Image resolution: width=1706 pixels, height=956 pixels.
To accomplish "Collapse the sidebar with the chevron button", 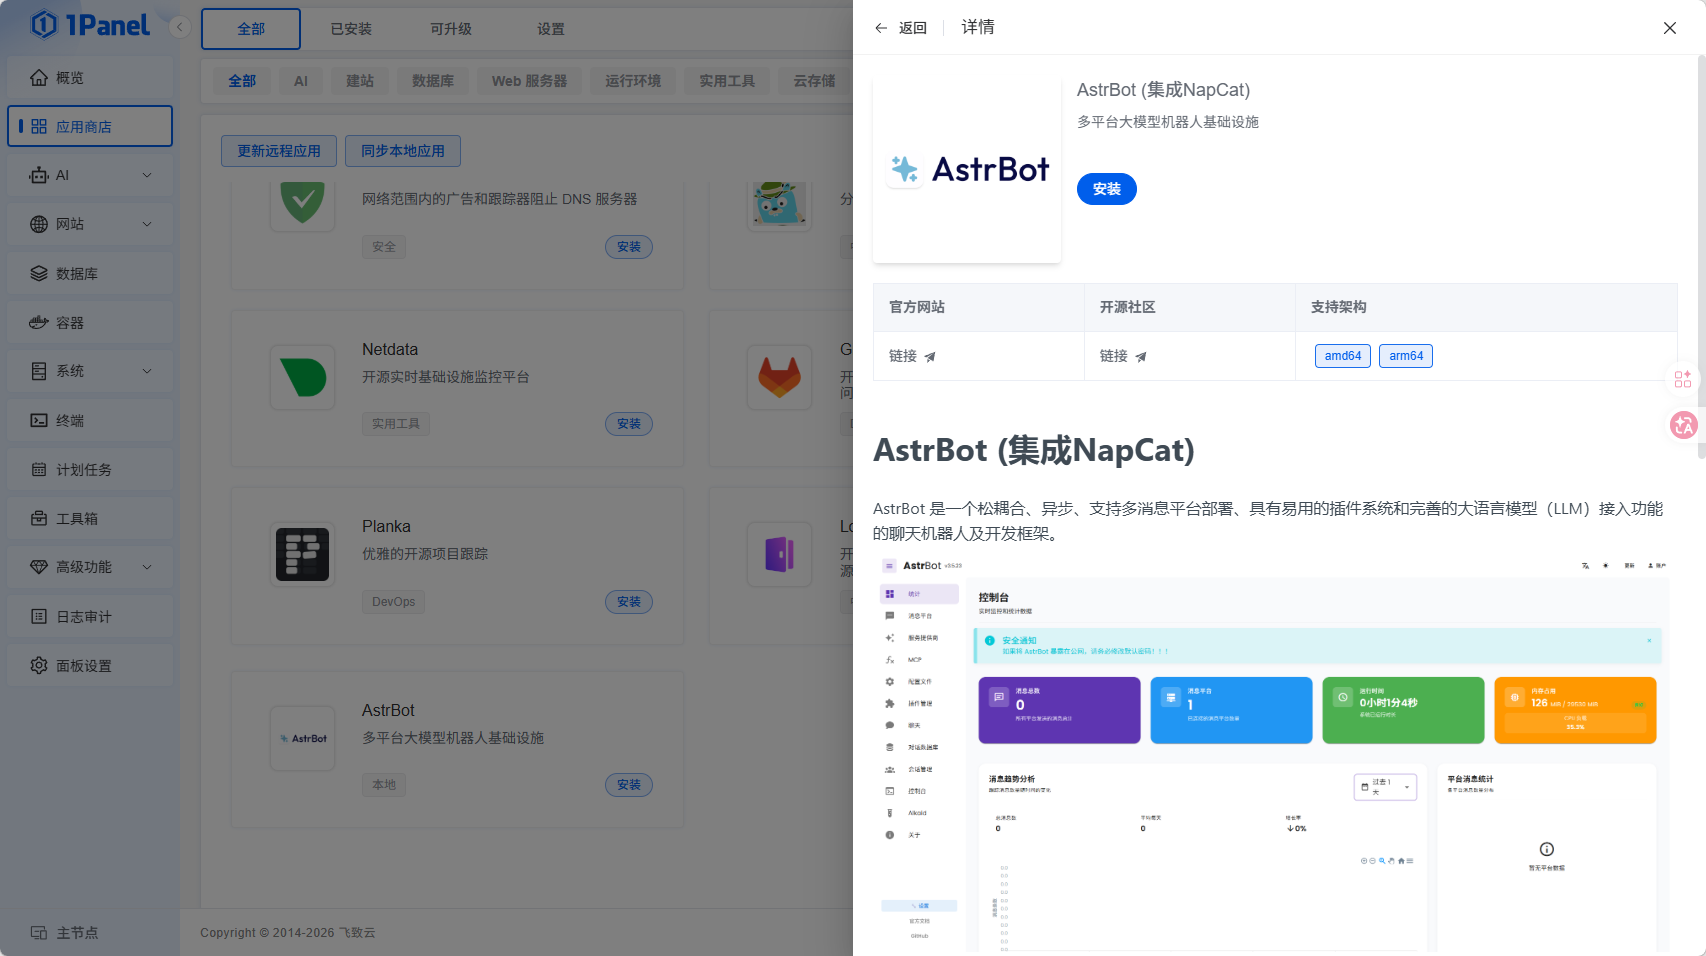I will pyautogui.click(x=180, y=27).
